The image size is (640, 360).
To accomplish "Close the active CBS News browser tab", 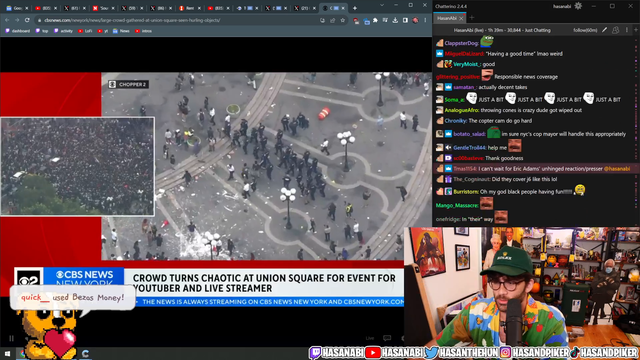I will pyautogui.click(x=343, y=8).
